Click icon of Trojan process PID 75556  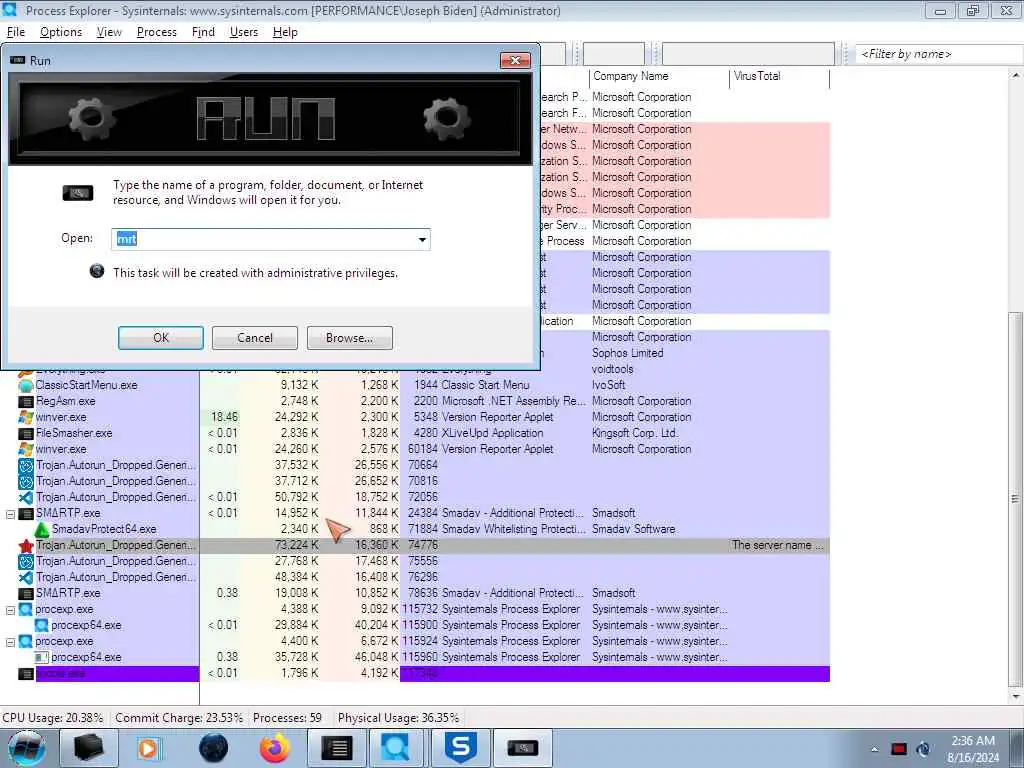tap(25, 562)
